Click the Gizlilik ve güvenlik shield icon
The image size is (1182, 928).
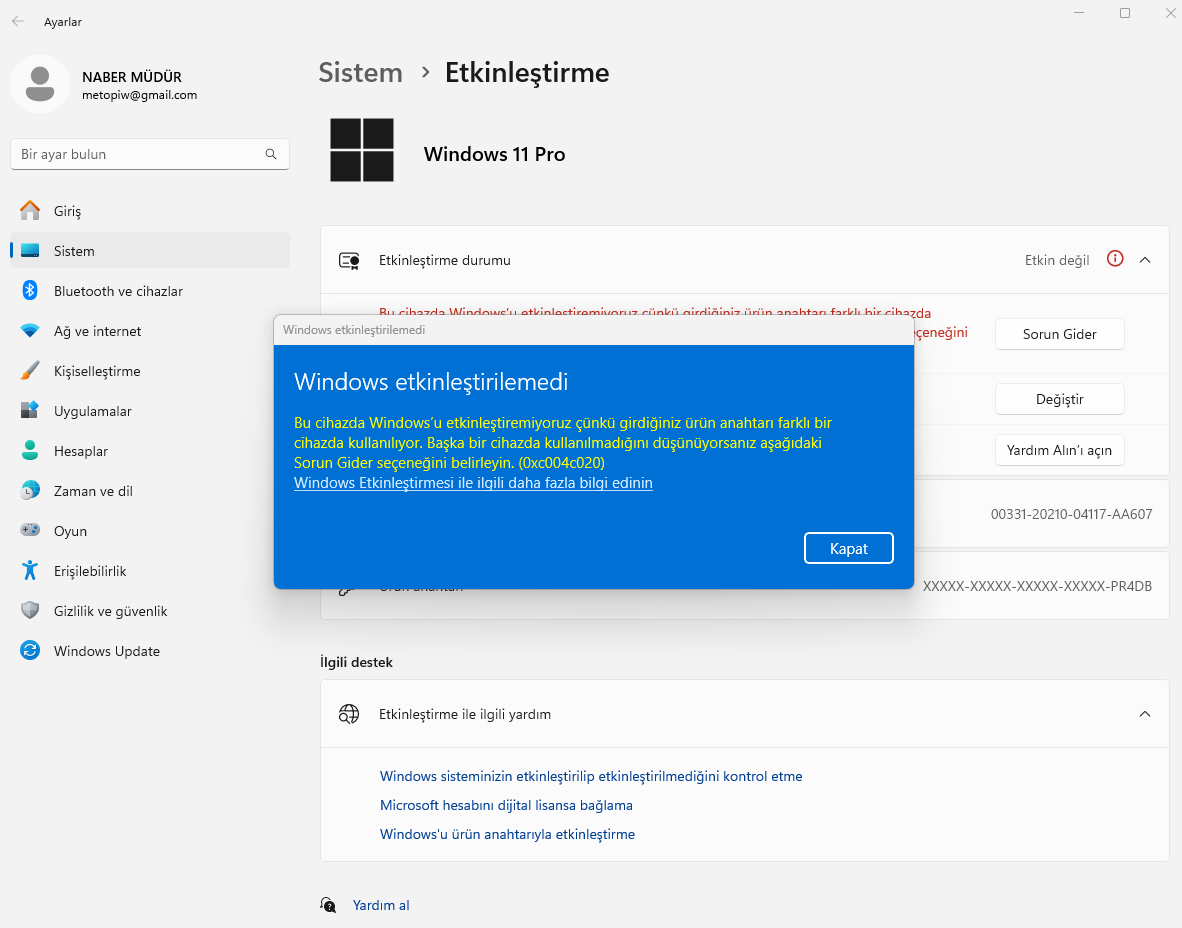[x=30, y=610]
